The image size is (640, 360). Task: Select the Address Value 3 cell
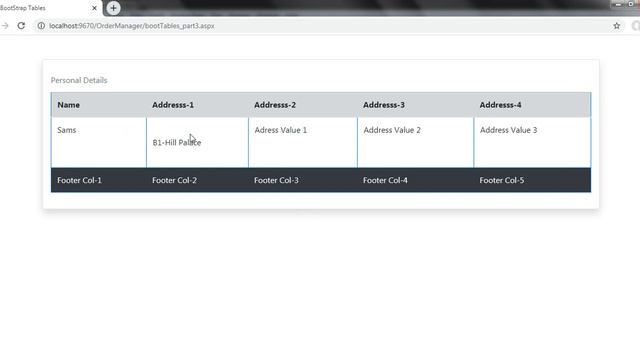(532, 142)
